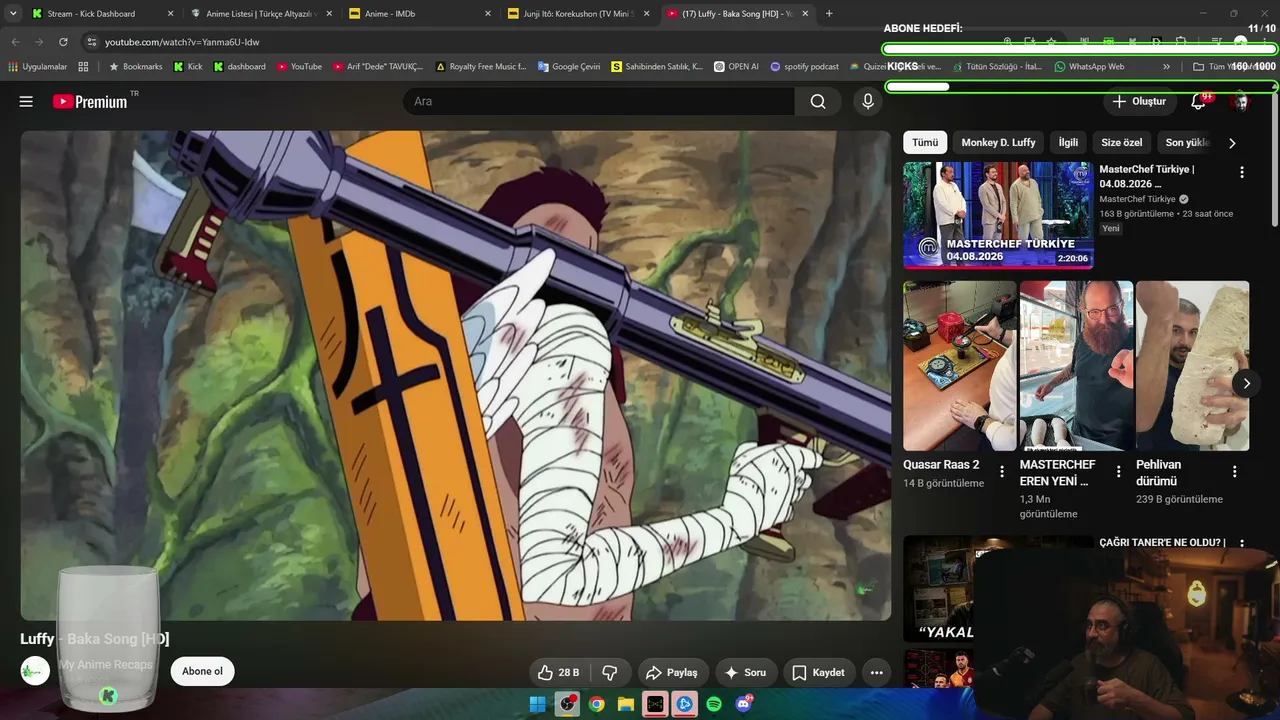Screen dimensions: 1280x720
Task: Open the spotify podcast bookmark
Action: point(804,67)
